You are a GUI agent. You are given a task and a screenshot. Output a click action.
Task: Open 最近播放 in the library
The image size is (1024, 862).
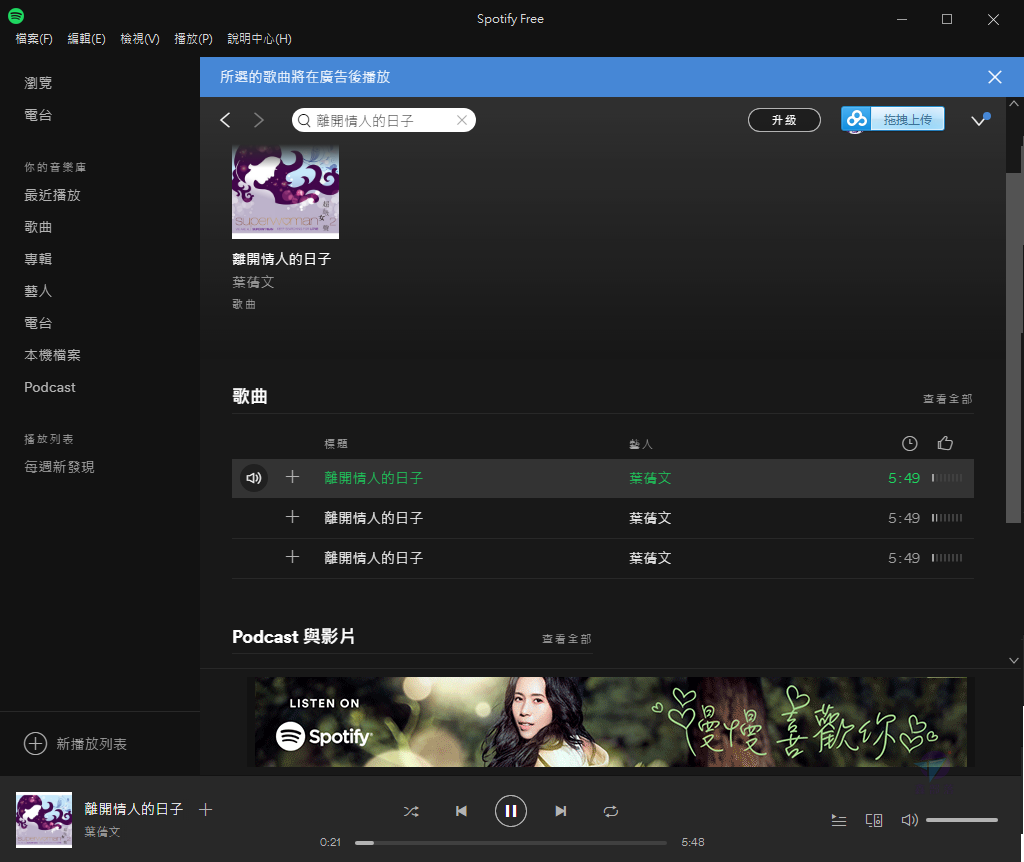(x=52, y=195)
